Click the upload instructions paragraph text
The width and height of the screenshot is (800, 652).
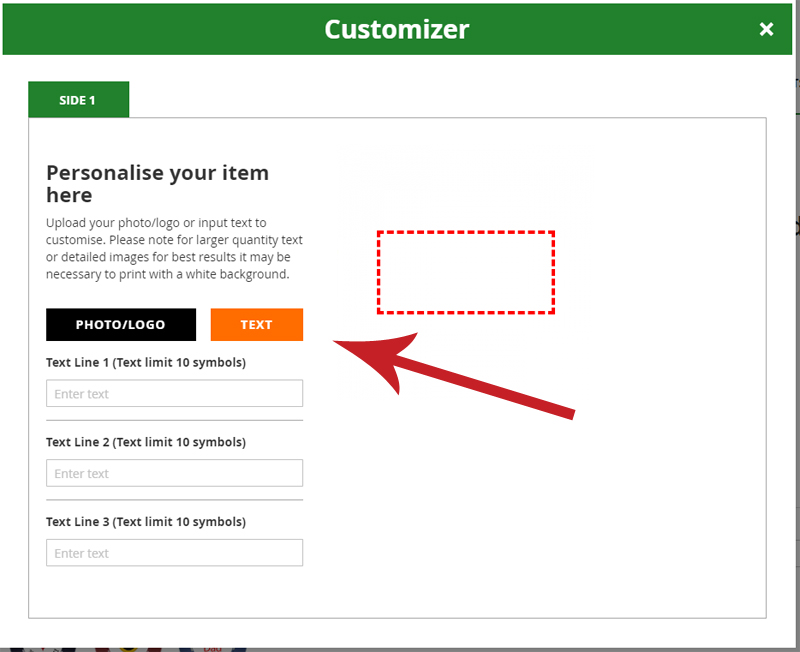pyautogui.click(x=174, y=248)
